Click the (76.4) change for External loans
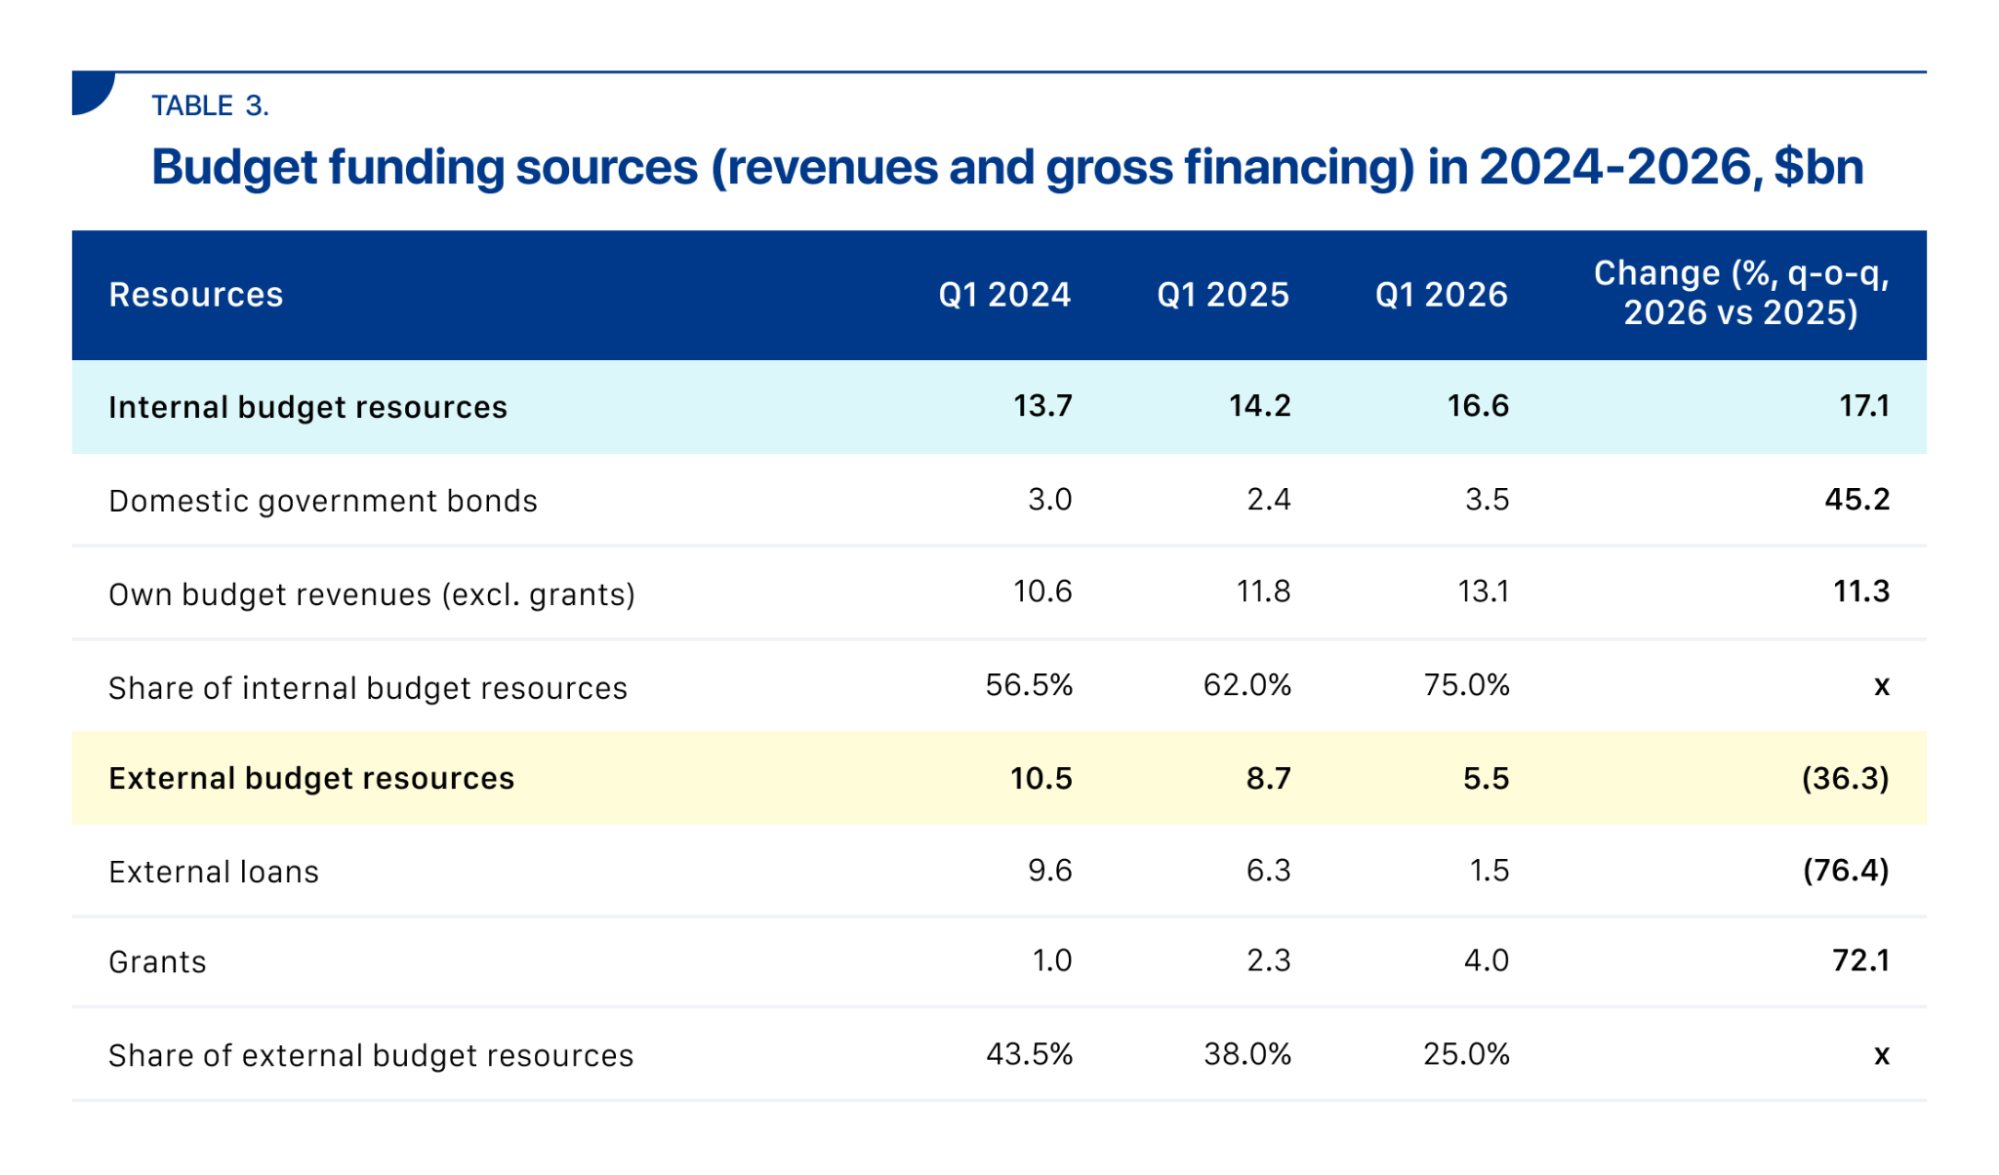 pos(1846,870)
